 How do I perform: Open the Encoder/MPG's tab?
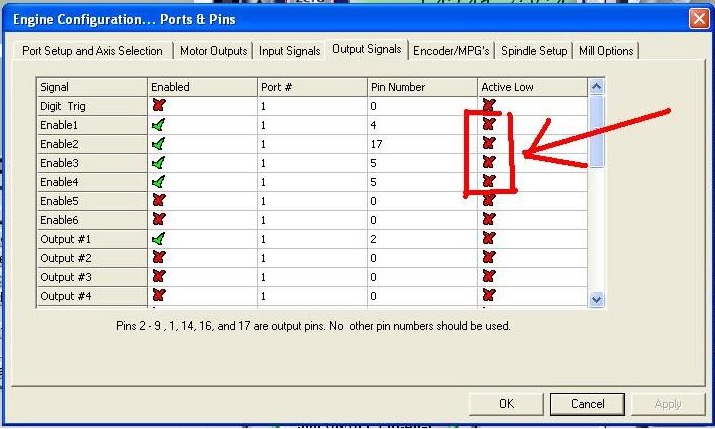[x=451, y=51]
